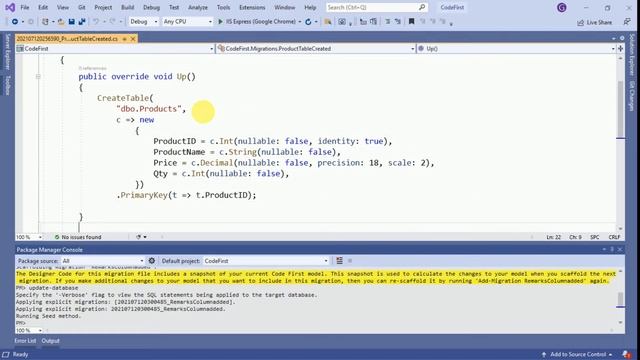Open the Any CPU platform dropdown

pyautogui.click(x=187, y=22)
